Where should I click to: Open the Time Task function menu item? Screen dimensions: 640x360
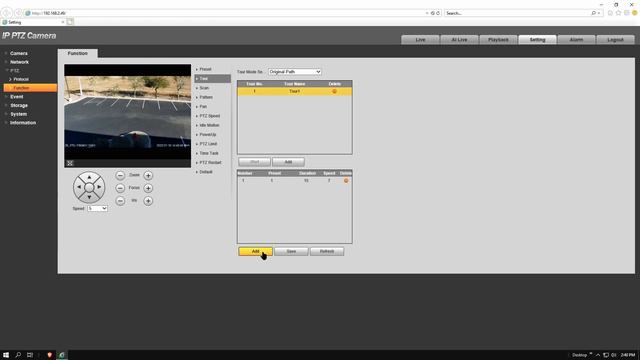coord(209,153)
